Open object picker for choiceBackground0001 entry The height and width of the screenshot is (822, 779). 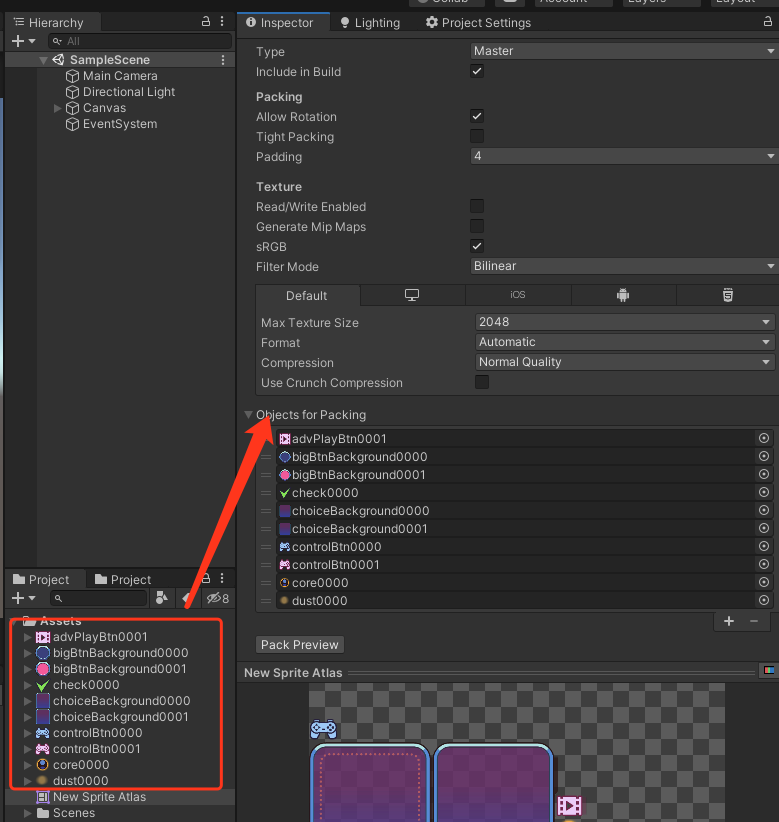click(x=764, y=528)
